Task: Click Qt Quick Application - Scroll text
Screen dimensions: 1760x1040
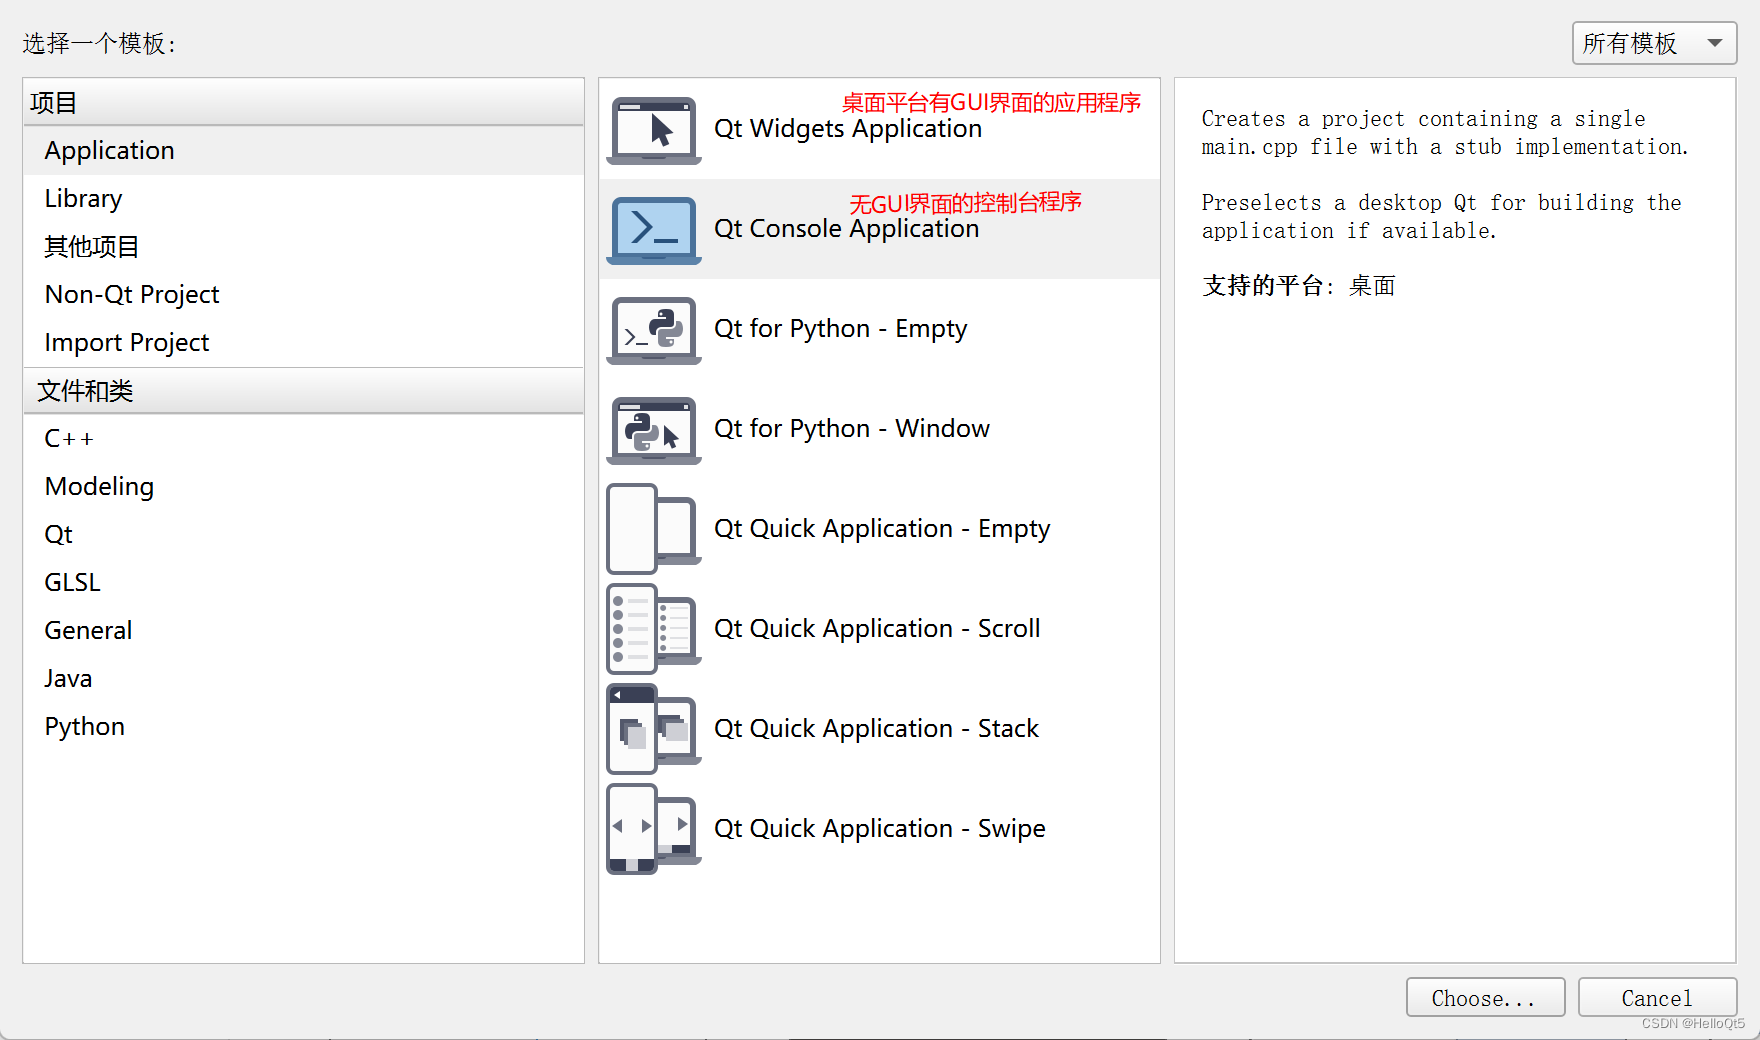Action: (877, 629)
